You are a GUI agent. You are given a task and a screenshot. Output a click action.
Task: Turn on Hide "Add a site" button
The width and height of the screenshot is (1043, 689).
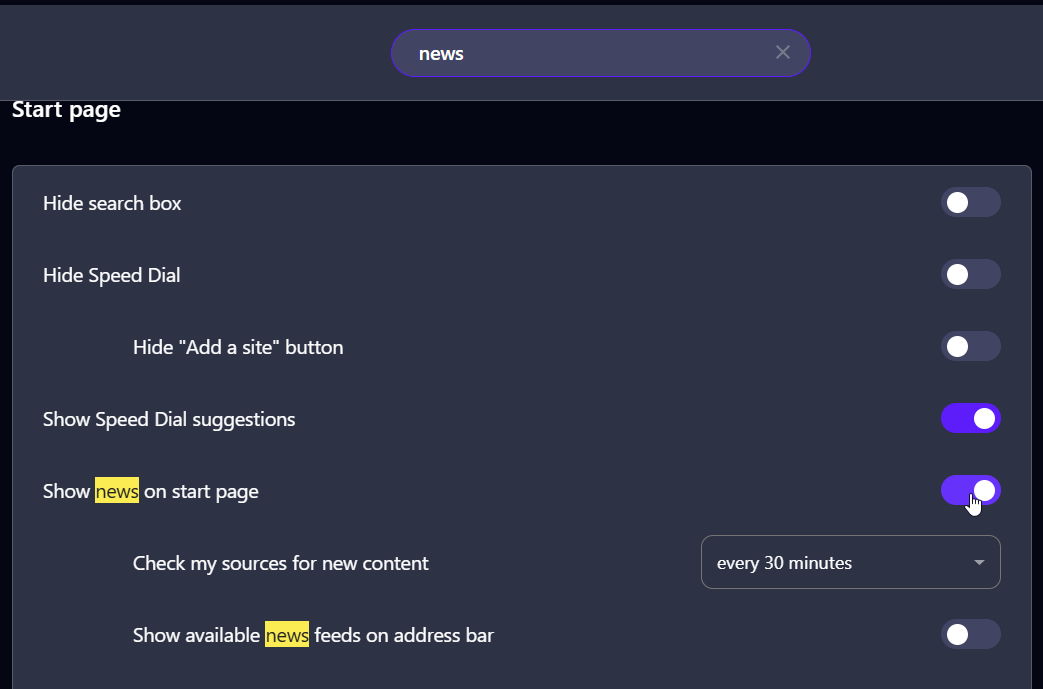(970, 347)
